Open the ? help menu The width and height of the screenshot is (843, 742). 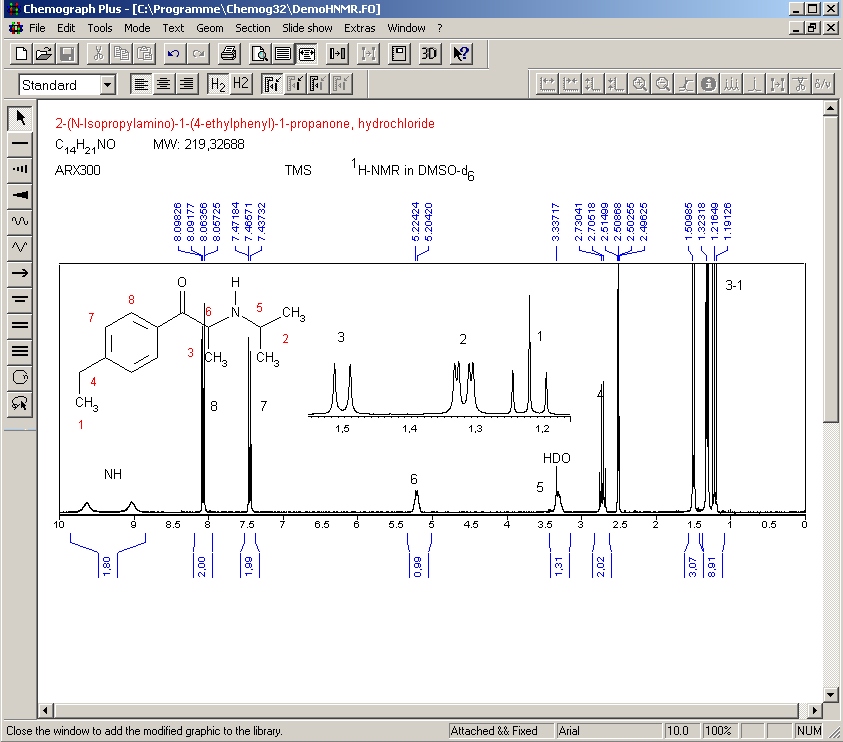[x=440, y=28]
